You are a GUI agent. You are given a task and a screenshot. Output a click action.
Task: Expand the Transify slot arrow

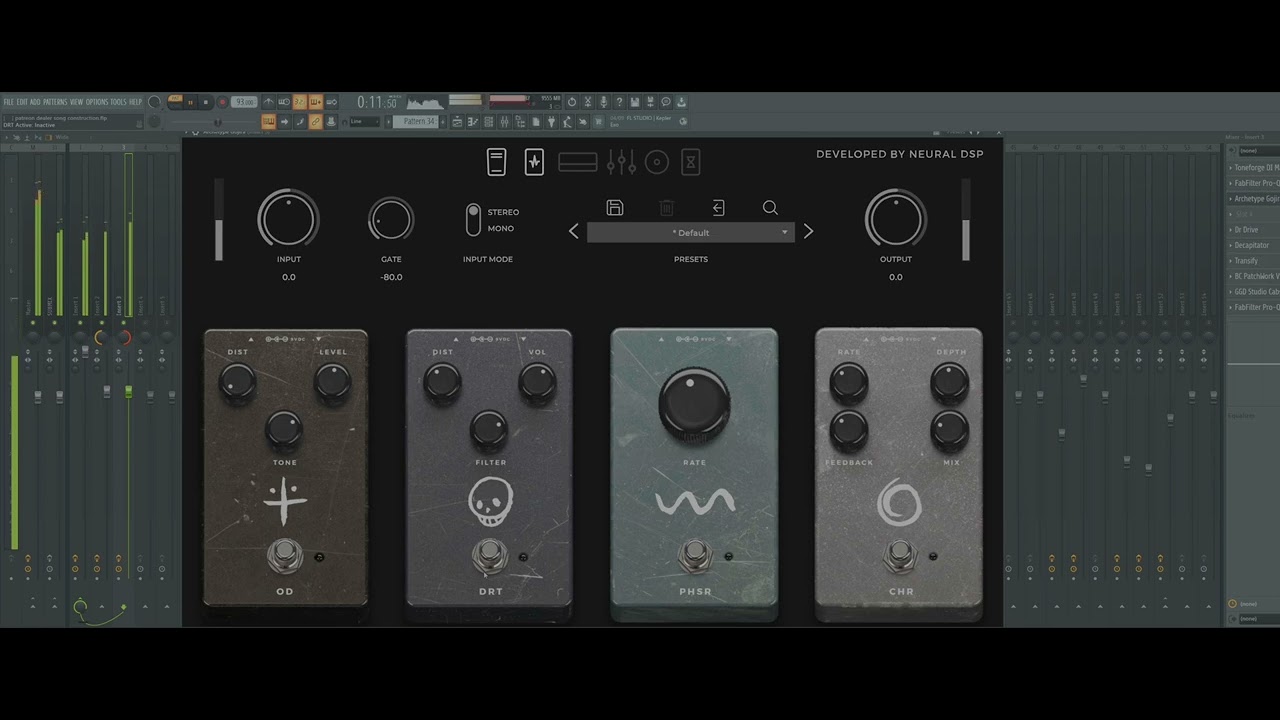tap(1230, 261)
